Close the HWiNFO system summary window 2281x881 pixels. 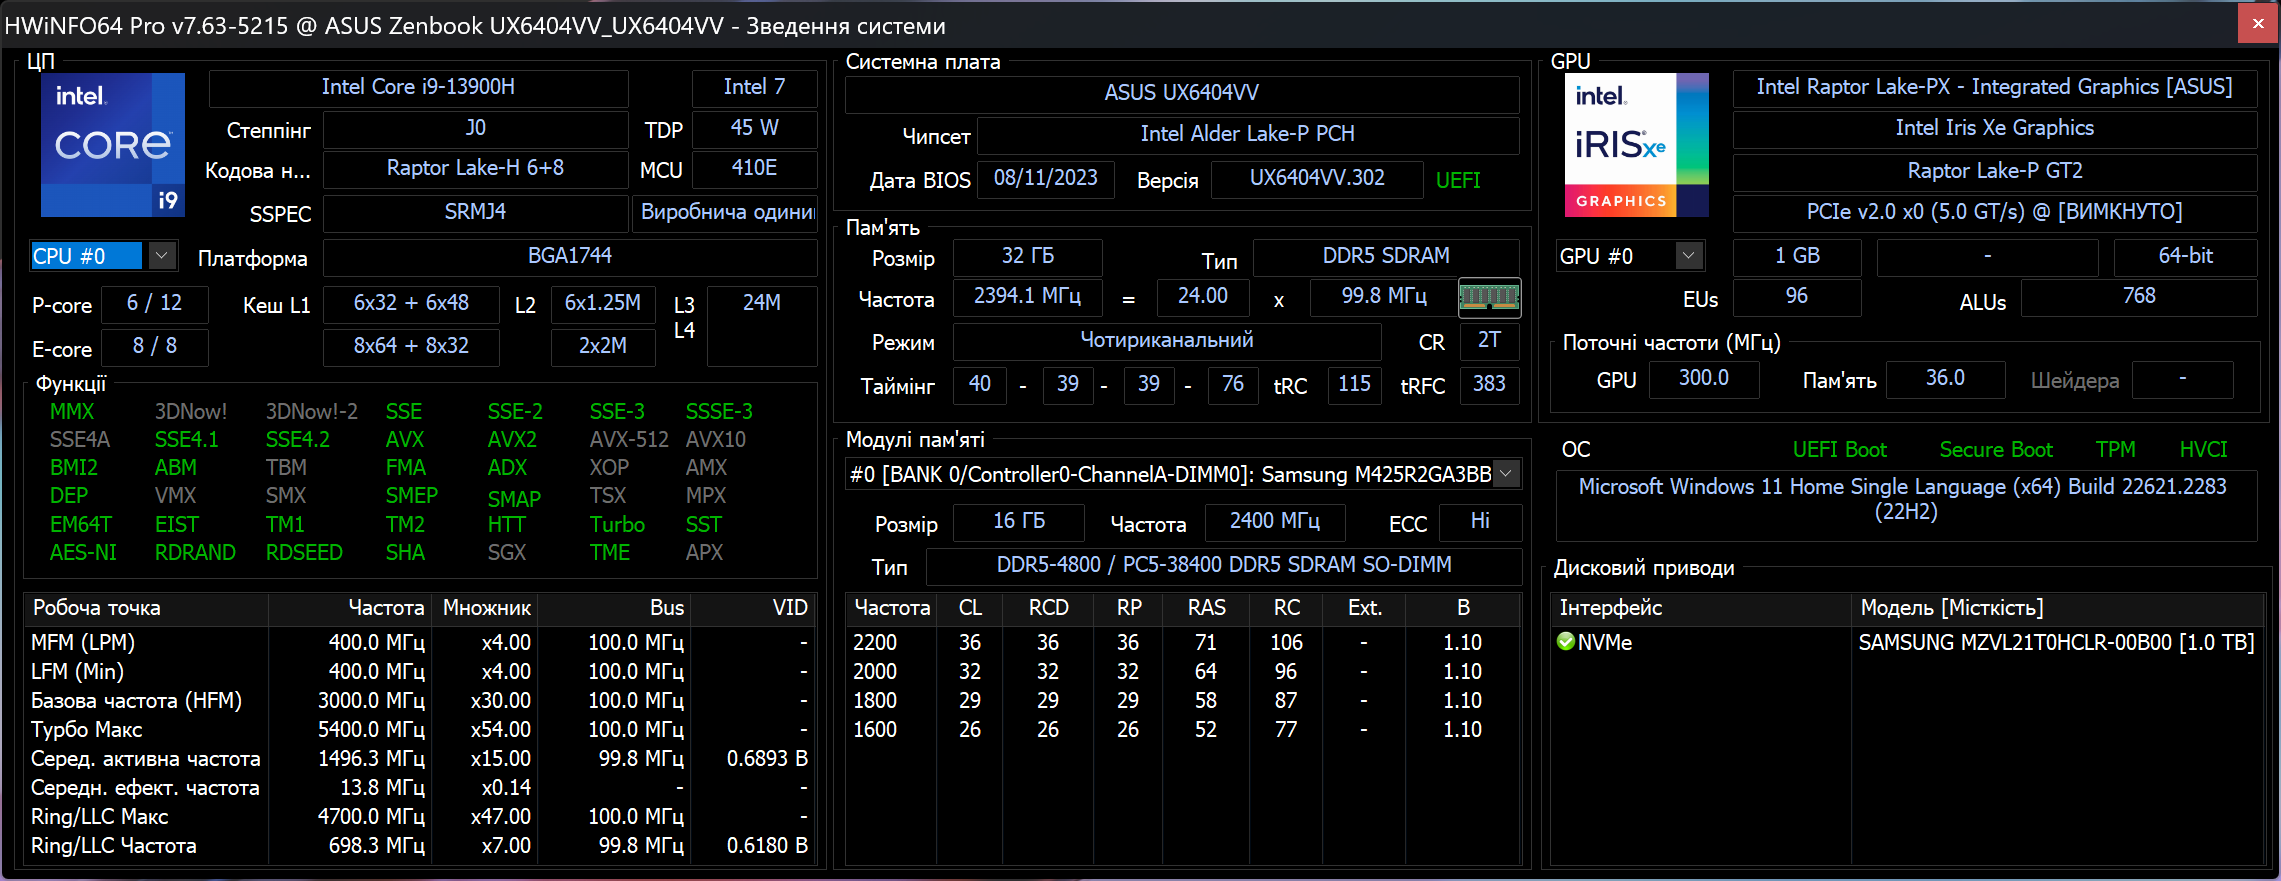click(2257, 24)
